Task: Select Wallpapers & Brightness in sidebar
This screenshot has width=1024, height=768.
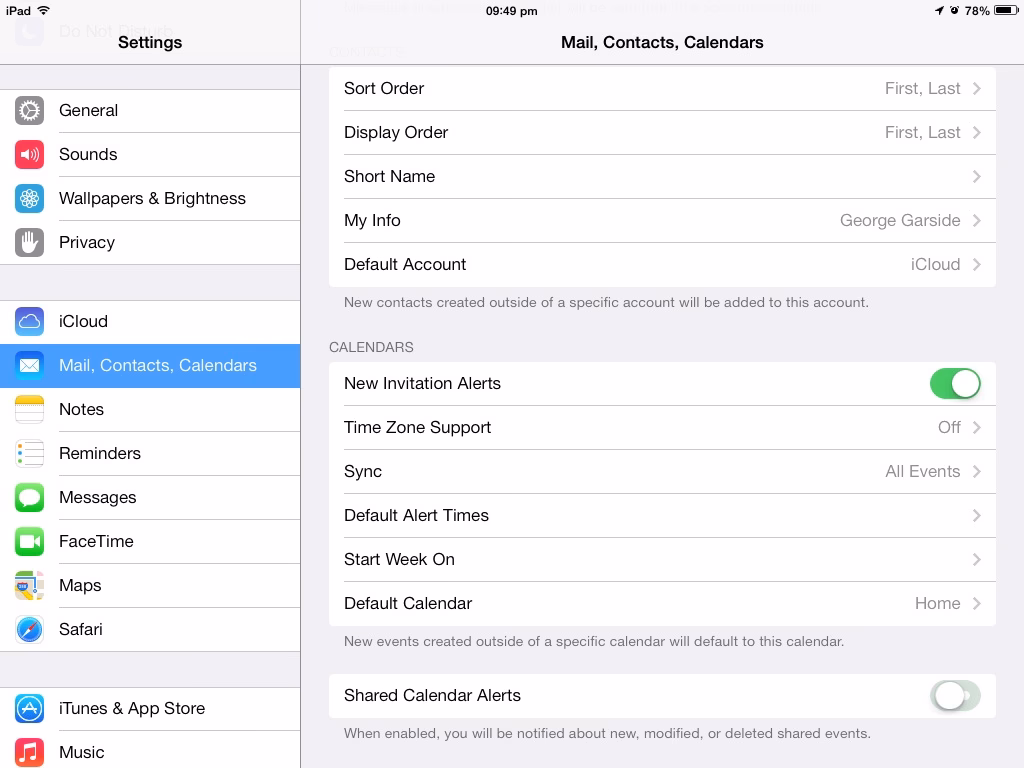Action: click(x=150, y=199)
